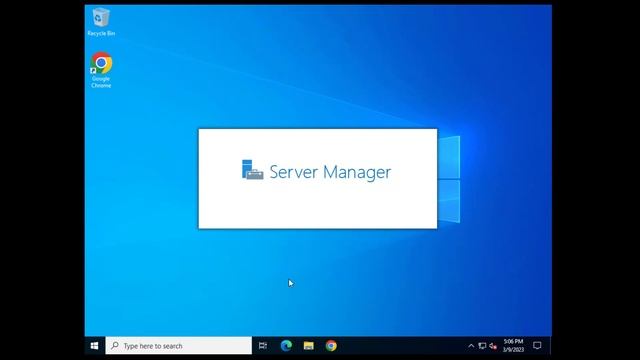Open Task View from the taskbar
Screen dimensions: 640x360
[263, 346]
